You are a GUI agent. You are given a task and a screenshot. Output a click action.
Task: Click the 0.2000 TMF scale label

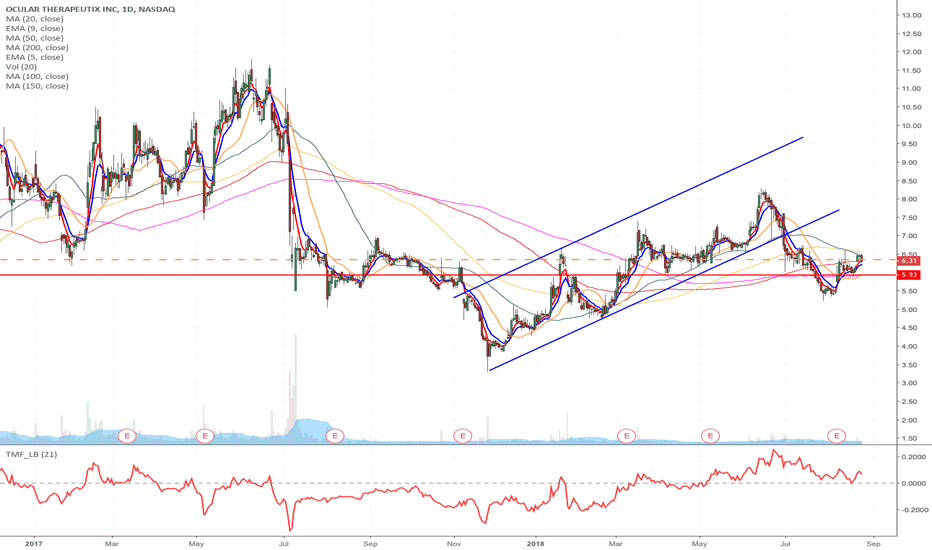[x=914, y=457]
